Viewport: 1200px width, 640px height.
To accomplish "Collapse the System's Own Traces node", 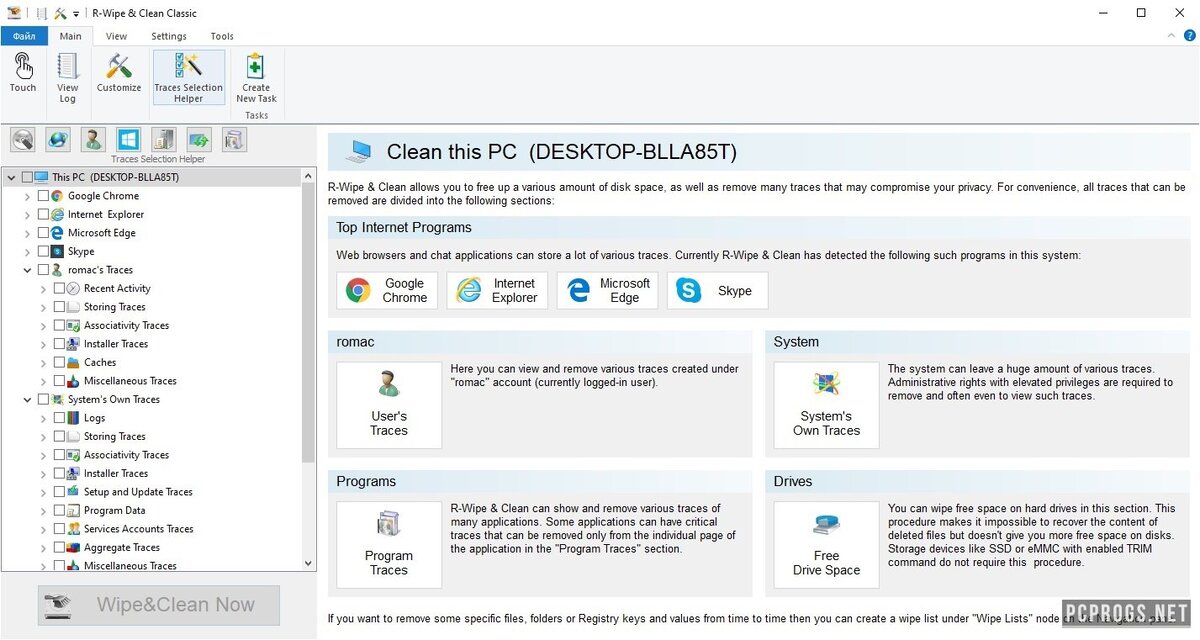I will coord(27,399).
